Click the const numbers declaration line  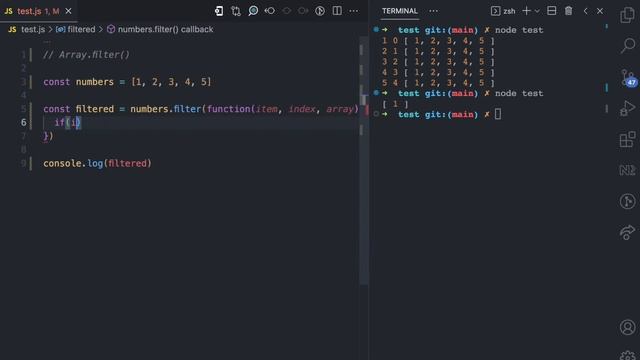pos(127,82)
